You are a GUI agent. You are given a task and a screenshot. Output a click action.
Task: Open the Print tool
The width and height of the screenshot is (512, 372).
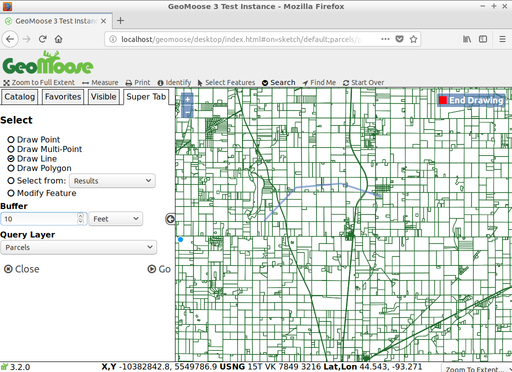[138, 82]
